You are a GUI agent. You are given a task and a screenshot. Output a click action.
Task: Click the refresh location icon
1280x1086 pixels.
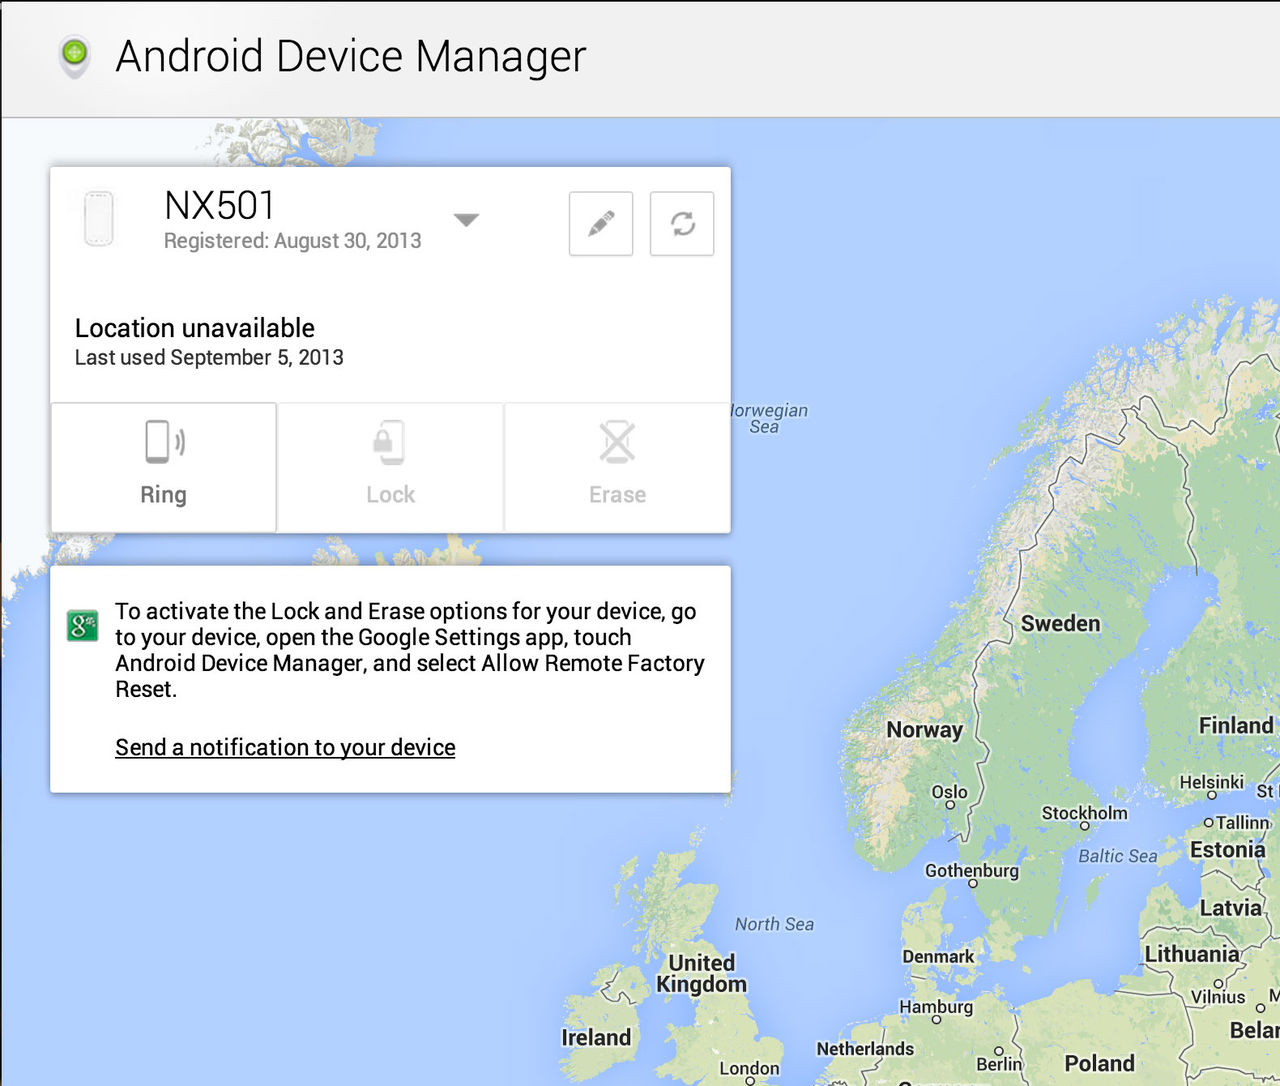click(x=682, y=224)
